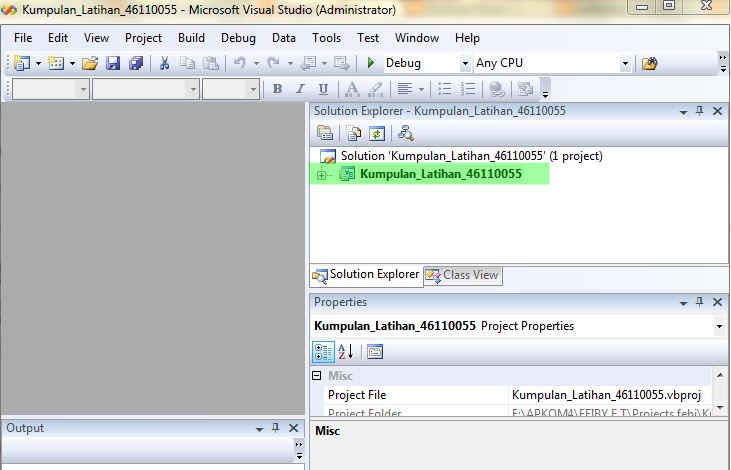The width and height of the screenshot is (731, 470).
Task: Click the Add New Item toolbar icon
Action: pos(56,63)
